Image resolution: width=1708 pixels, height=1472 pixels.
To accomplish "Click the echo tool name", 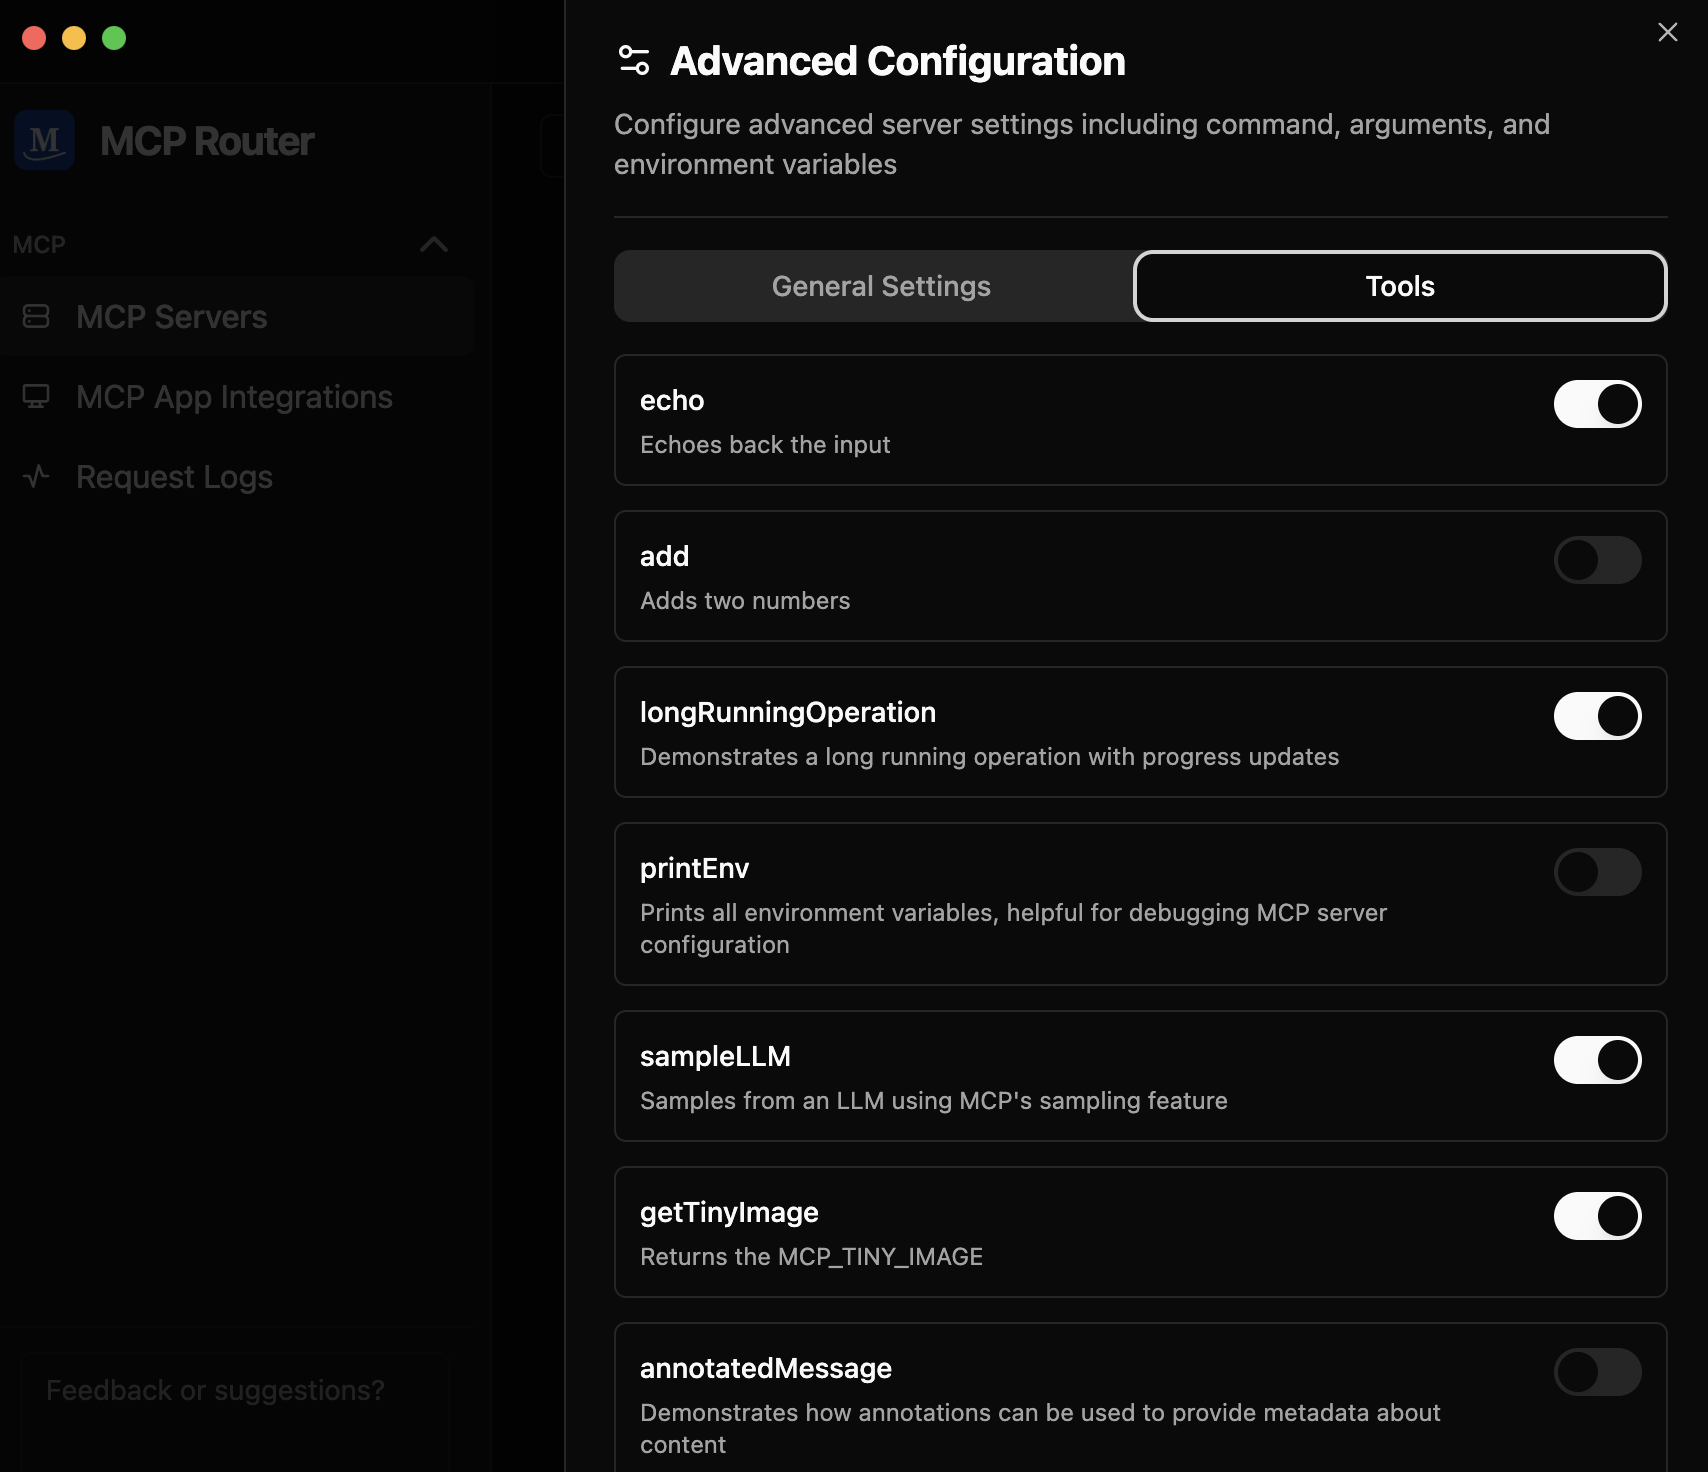I will tap(672, 400).
